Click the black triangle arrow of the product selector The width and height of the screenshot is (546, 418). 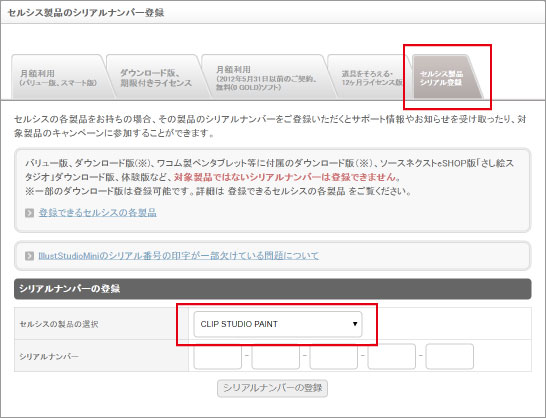coord(355,324)
